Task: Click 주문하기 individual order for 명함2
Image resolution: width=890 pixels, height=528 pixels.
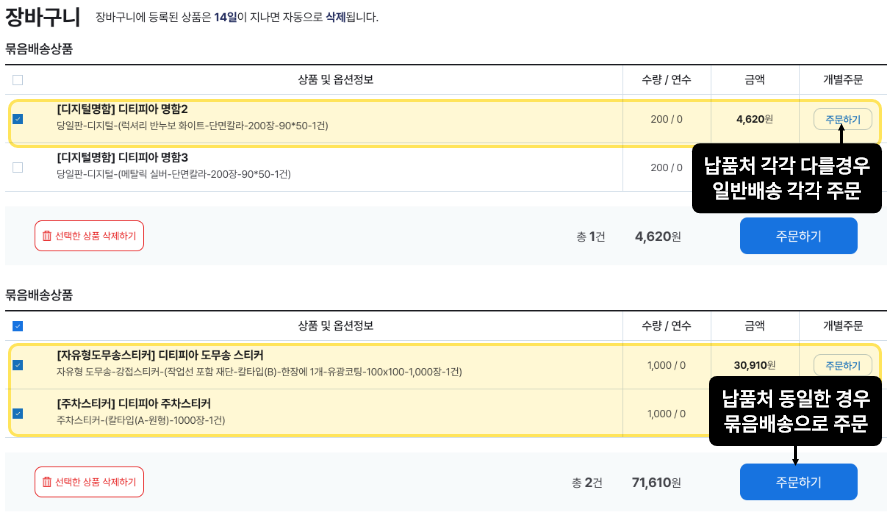Action: point(842,119)
